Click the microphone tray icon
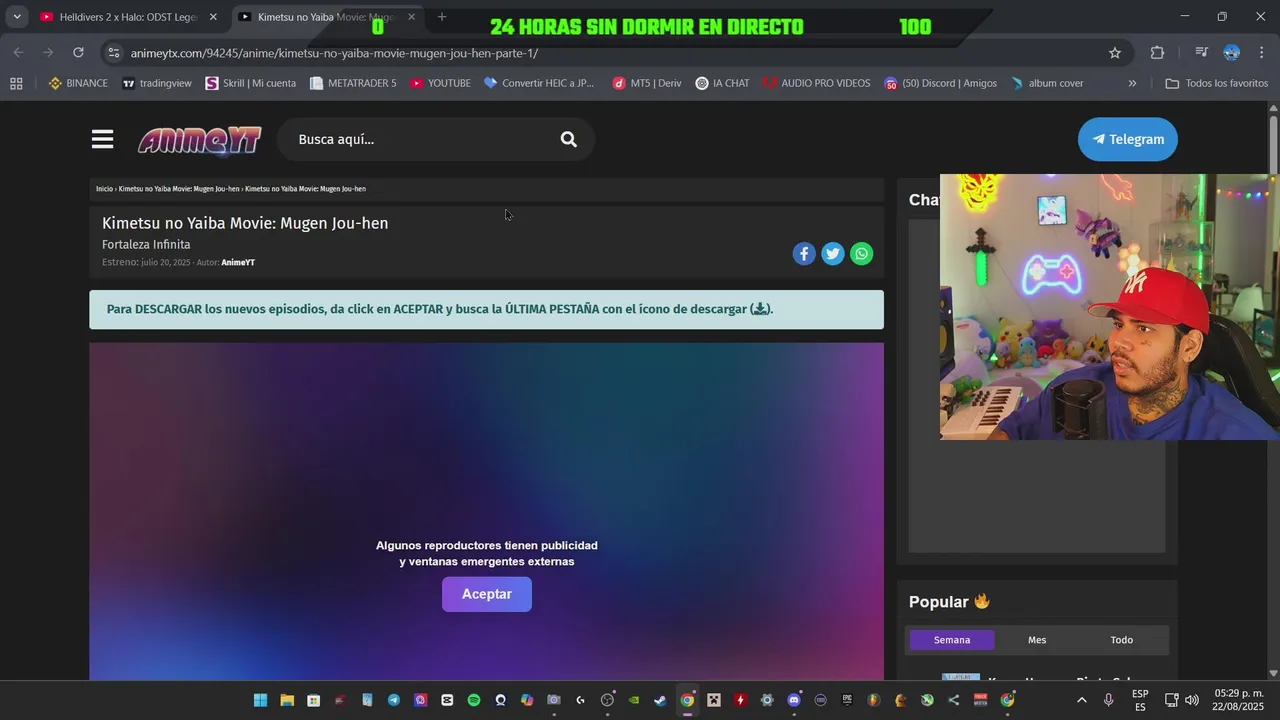1280x720 pixels. pyautogui.click(x=1108, y=700)
